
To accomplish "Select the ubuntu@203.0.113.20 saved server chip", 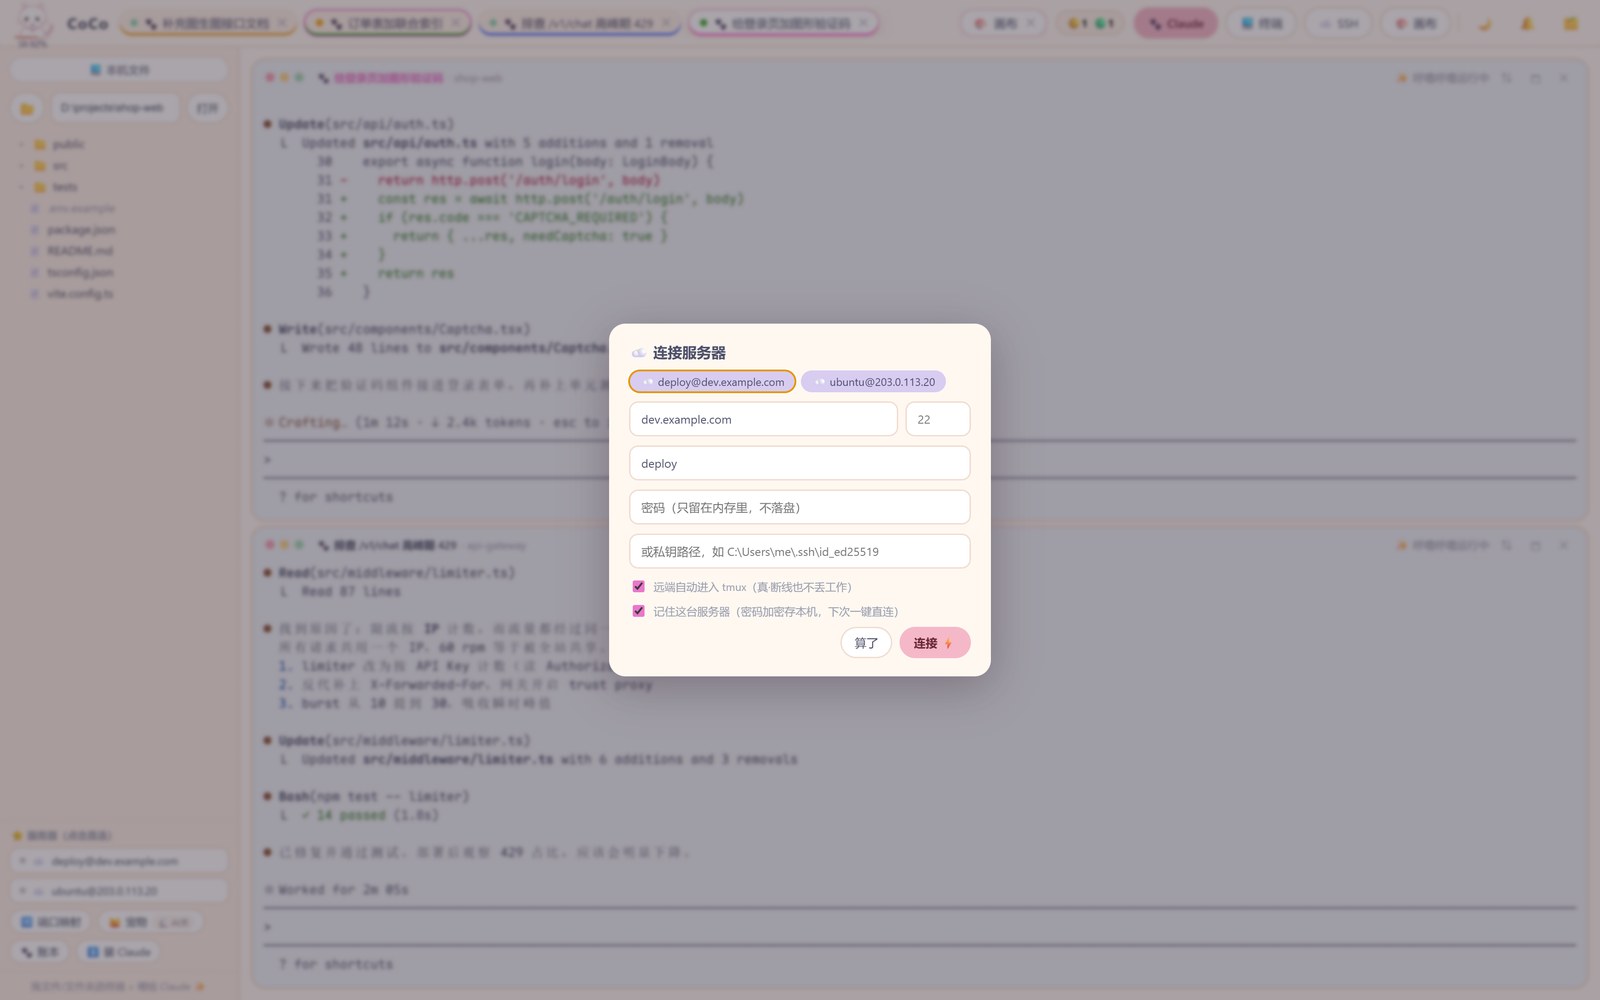I will pos(873,382).
